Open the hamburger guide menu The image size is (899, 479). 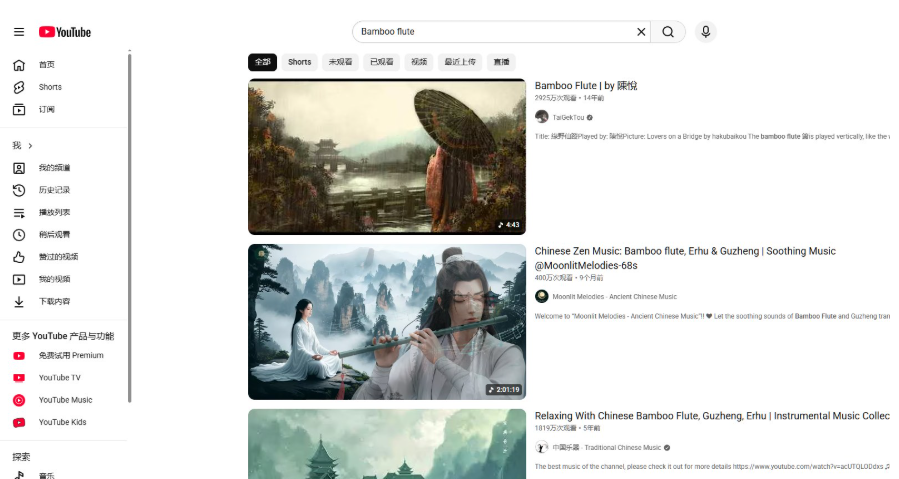pyautogui.click(x=19, y=32)
